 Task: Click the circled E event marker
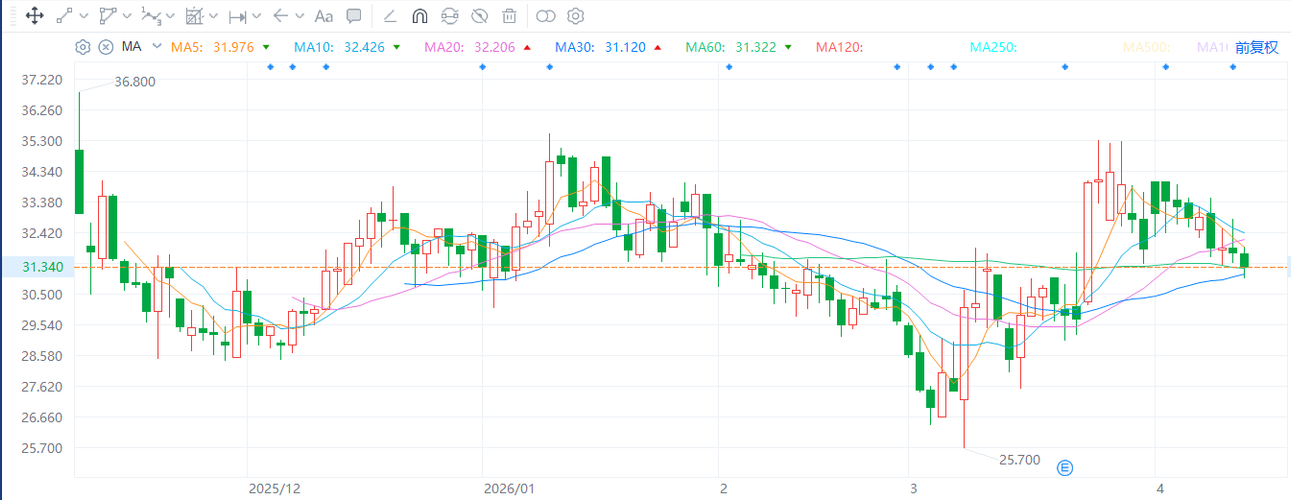pyautogui.click(x=1065, y=467)
